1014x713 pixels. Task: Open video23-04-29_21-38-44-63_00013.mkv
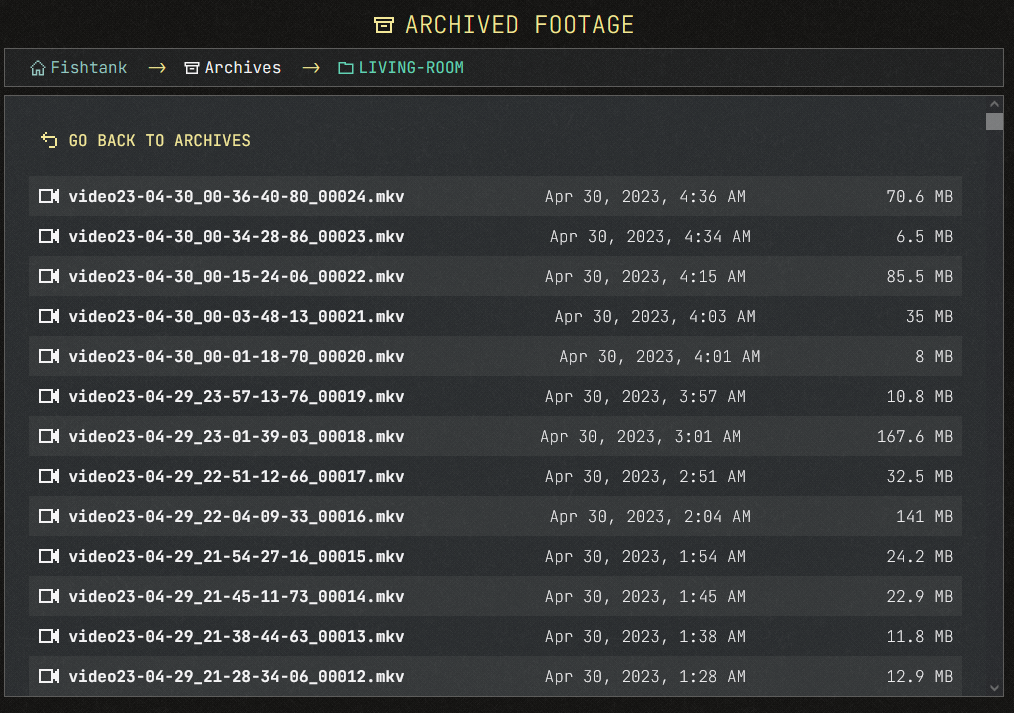[236, 637]
